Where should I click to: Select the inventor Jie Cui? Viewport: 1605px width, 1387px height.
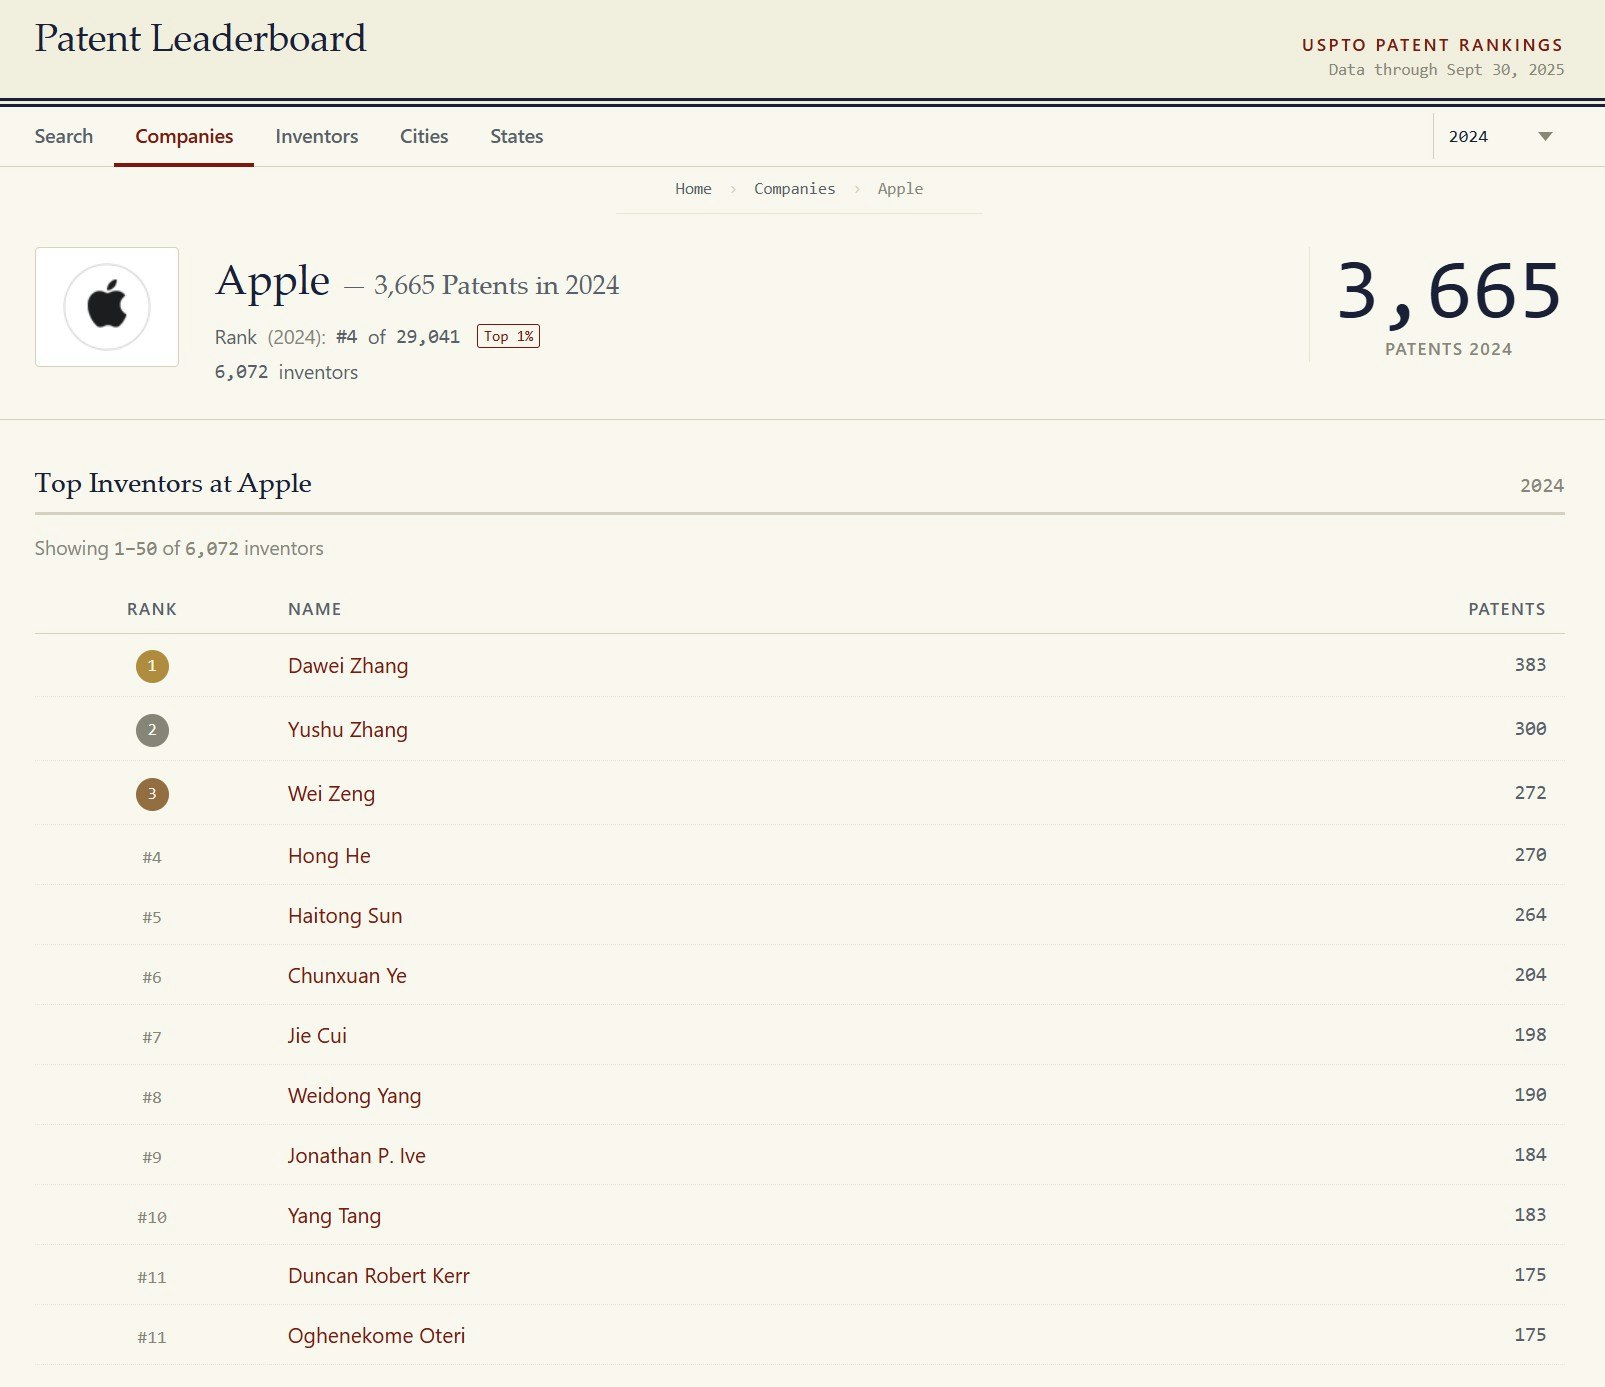(317, 1036)
